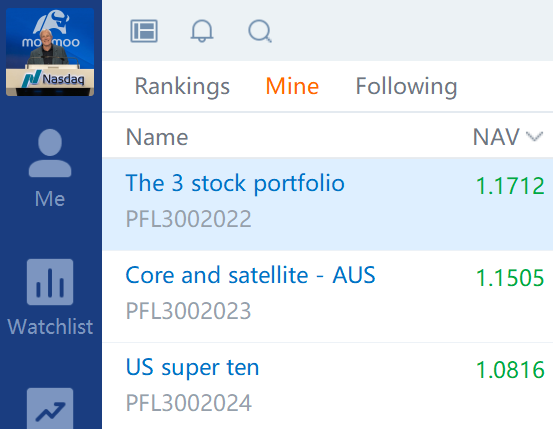Click the 1.1712 NAV value

[510, 186]
